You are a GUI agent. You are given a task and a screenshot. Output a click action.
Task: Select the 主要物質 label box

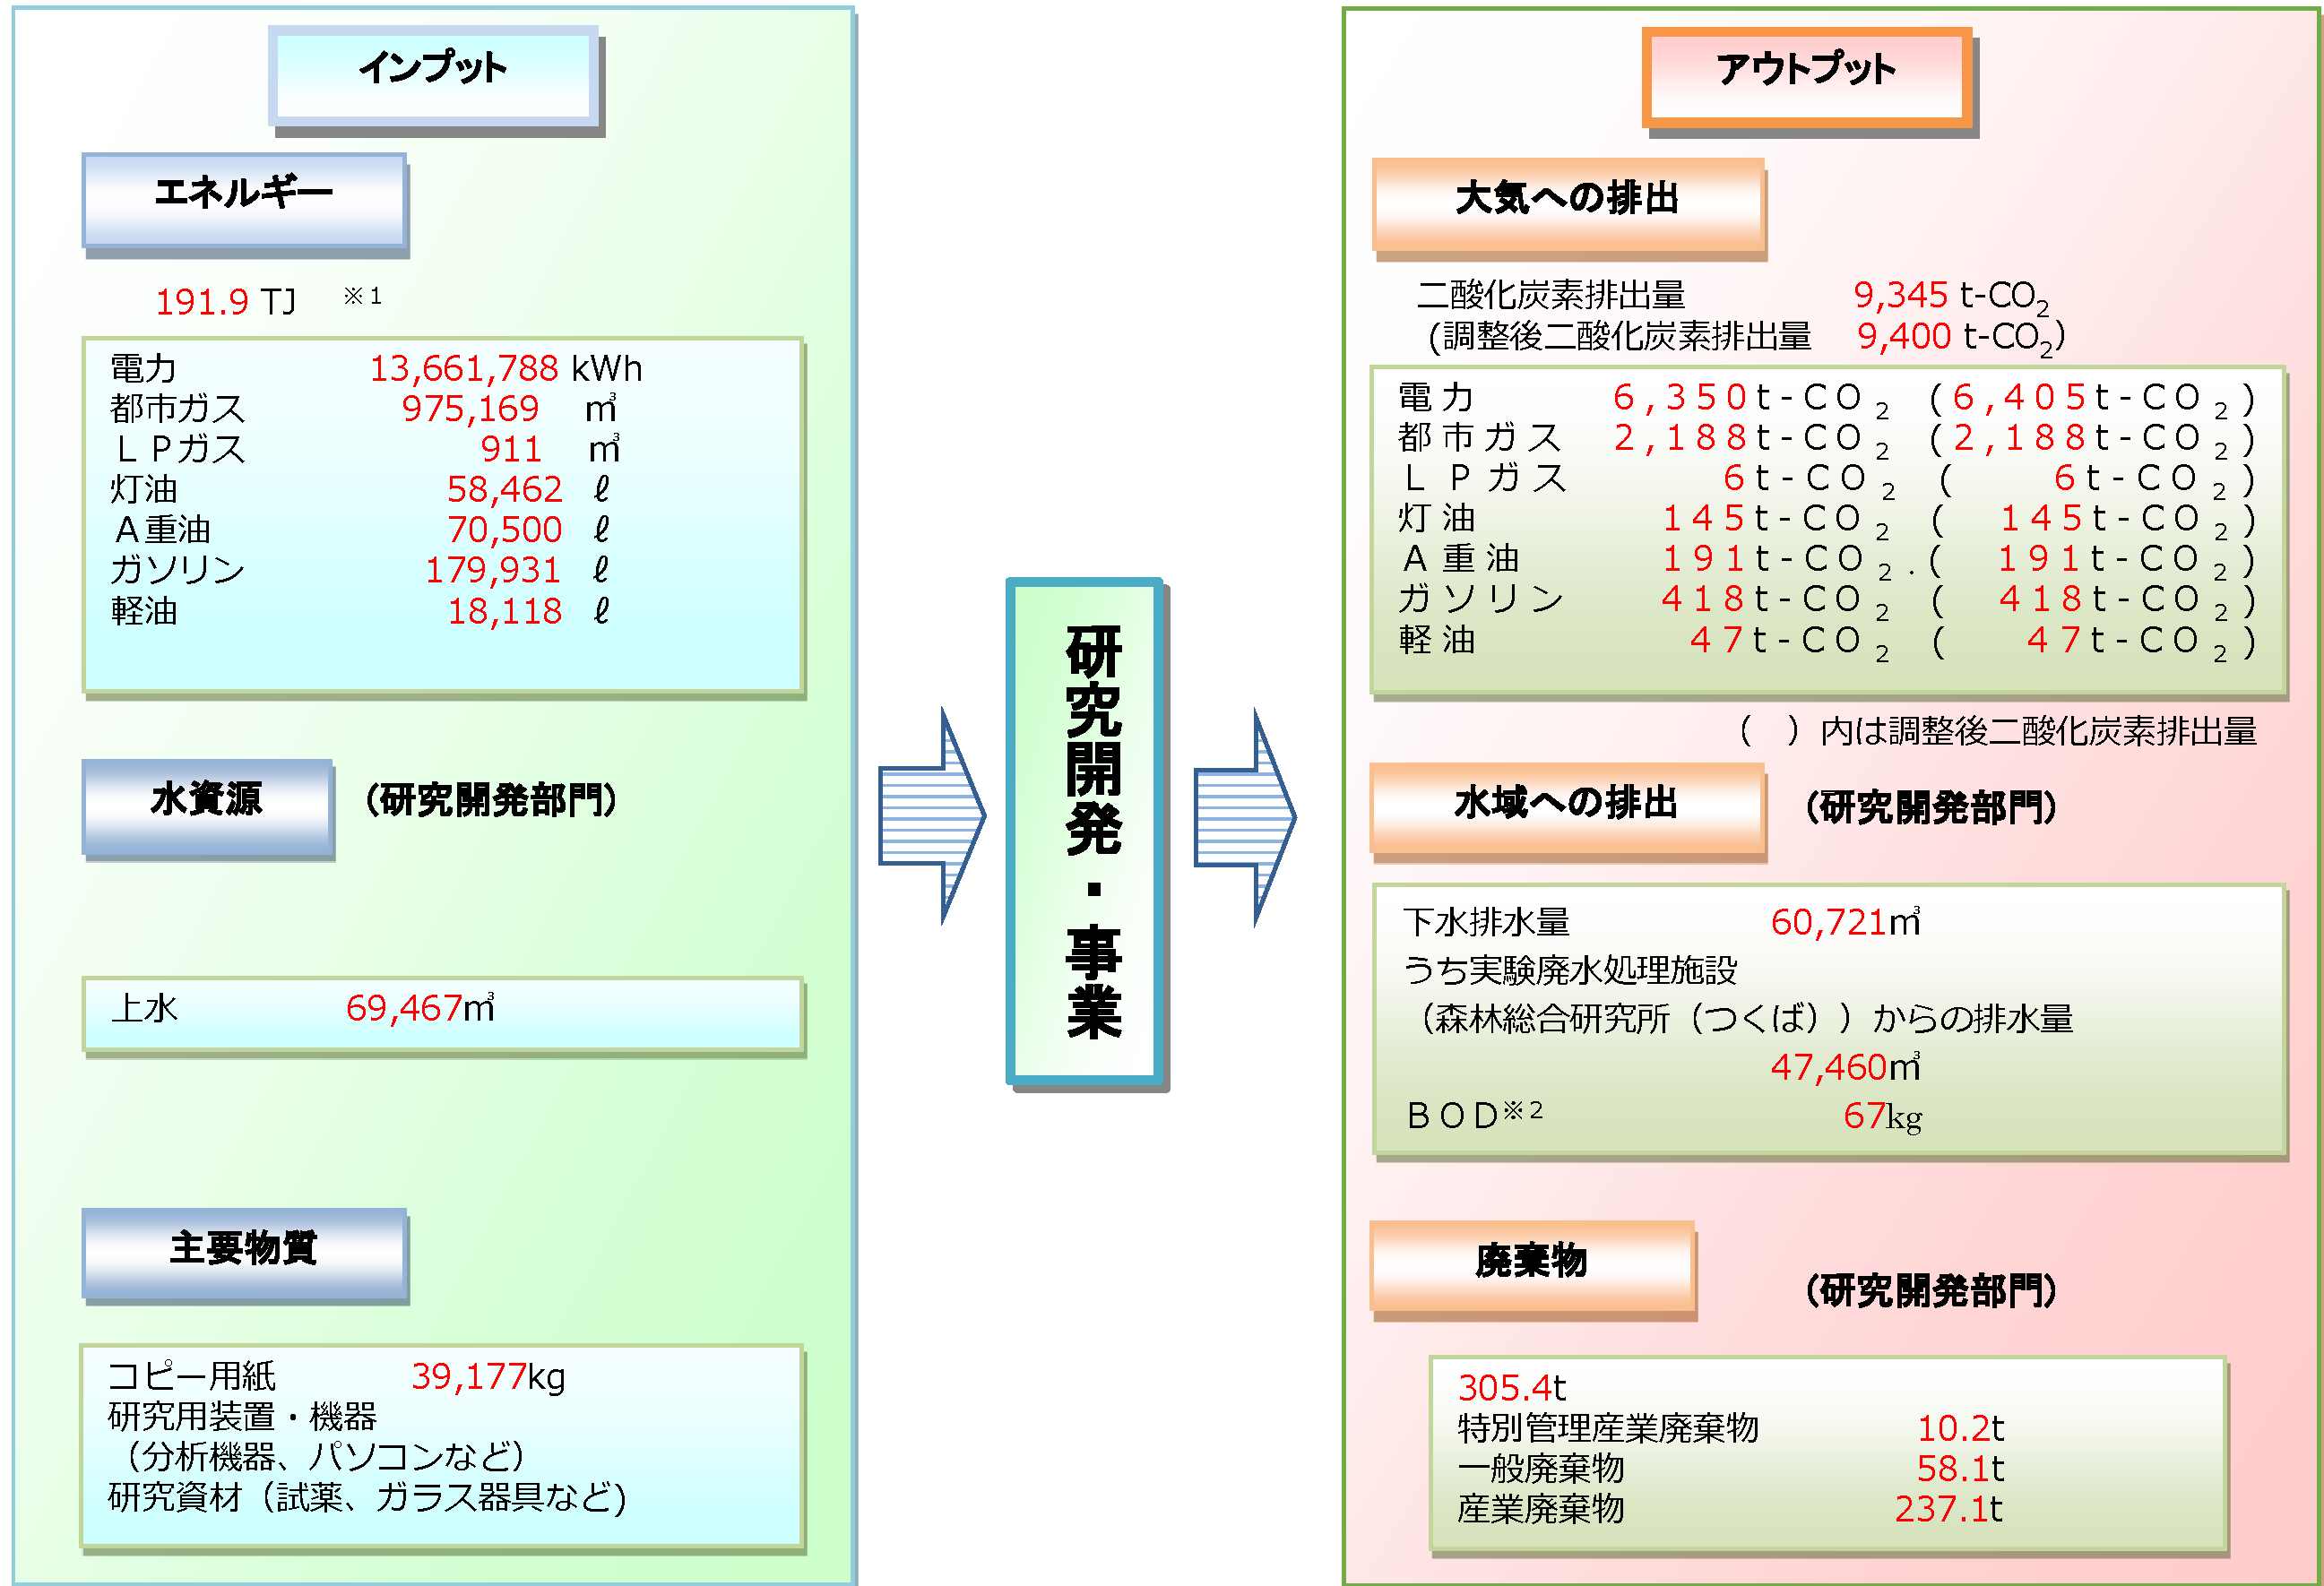[245, 1255]
